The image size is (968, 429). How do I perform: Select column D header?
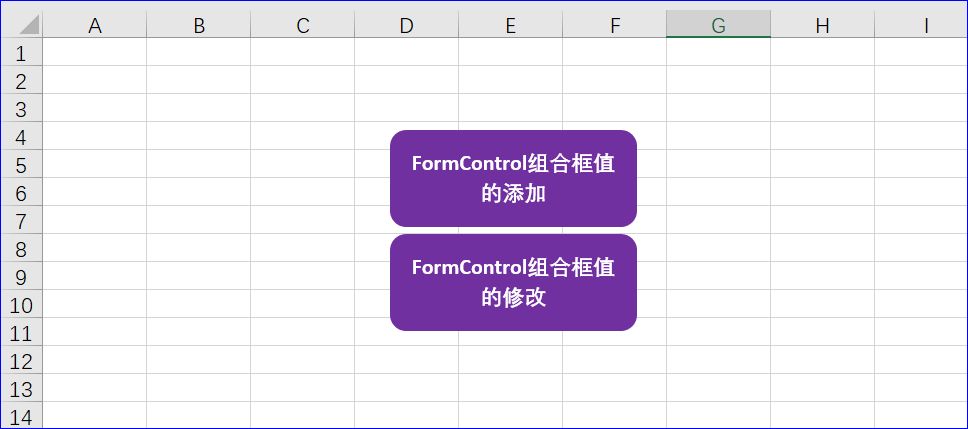[x=406, y=26]
